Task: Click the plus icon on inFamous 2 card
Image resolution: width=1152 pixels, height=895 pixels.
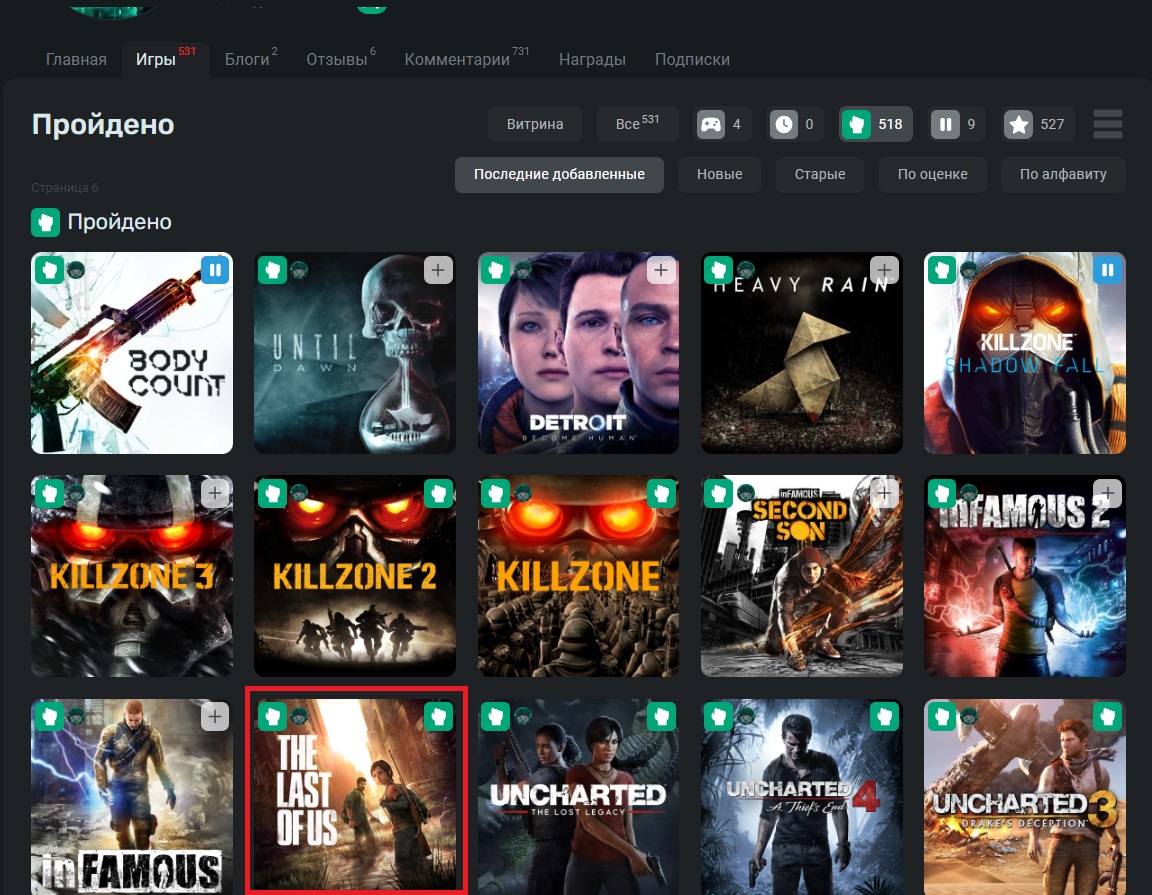Action: coord(1107,493)
